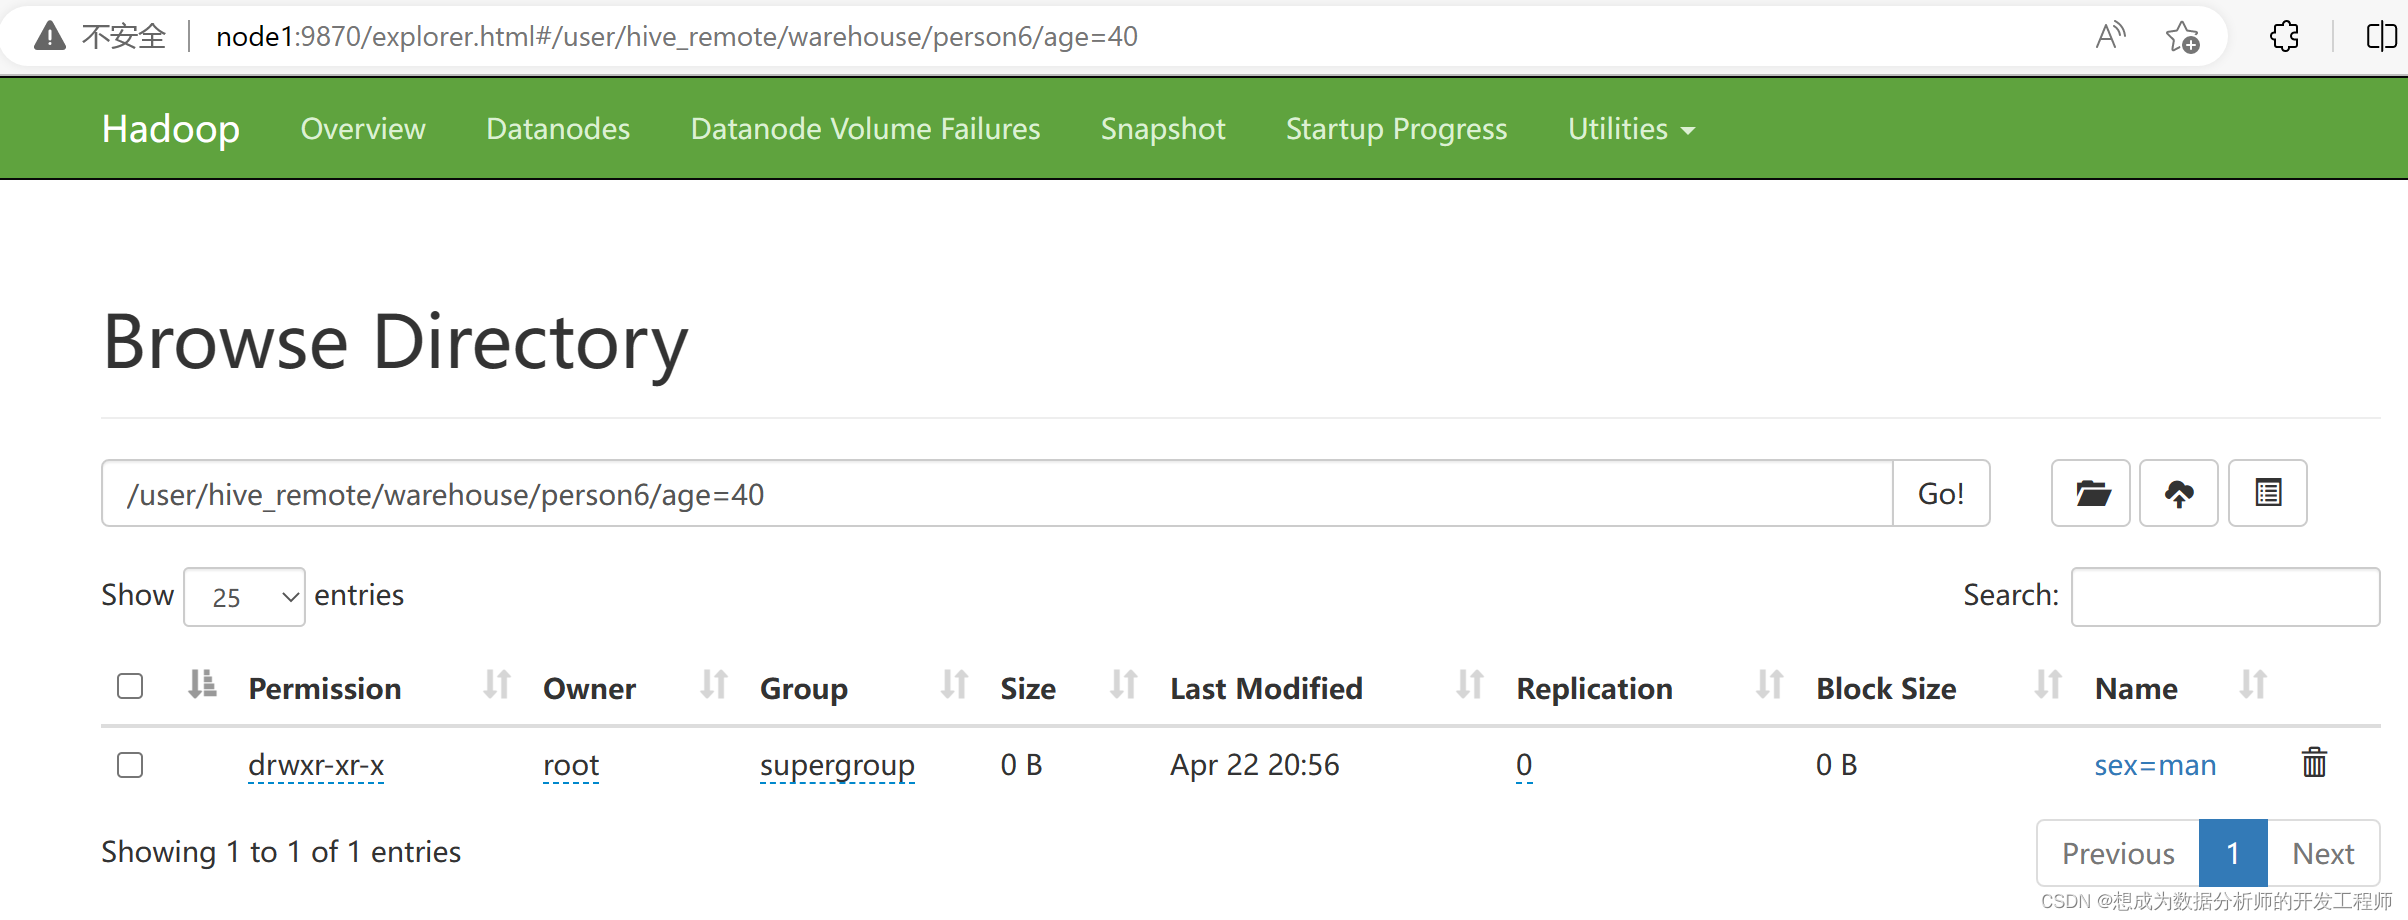The width and height of the screenshot is (2408, 920).
Task: Click the Next pagination button
Action: click(x=2323, y=853)
